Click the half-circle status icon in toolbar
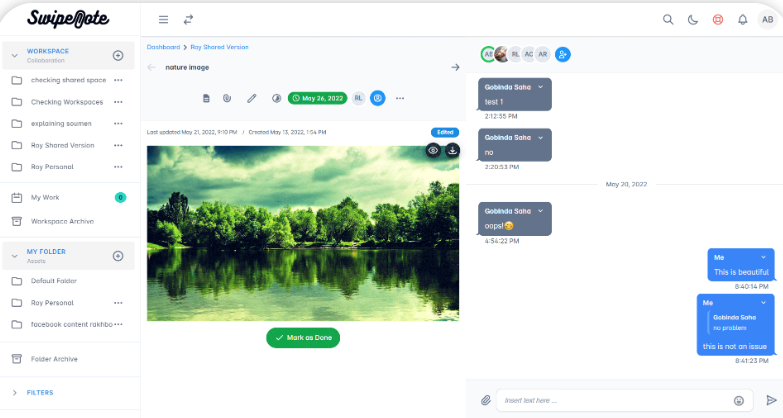 (276, 98)
